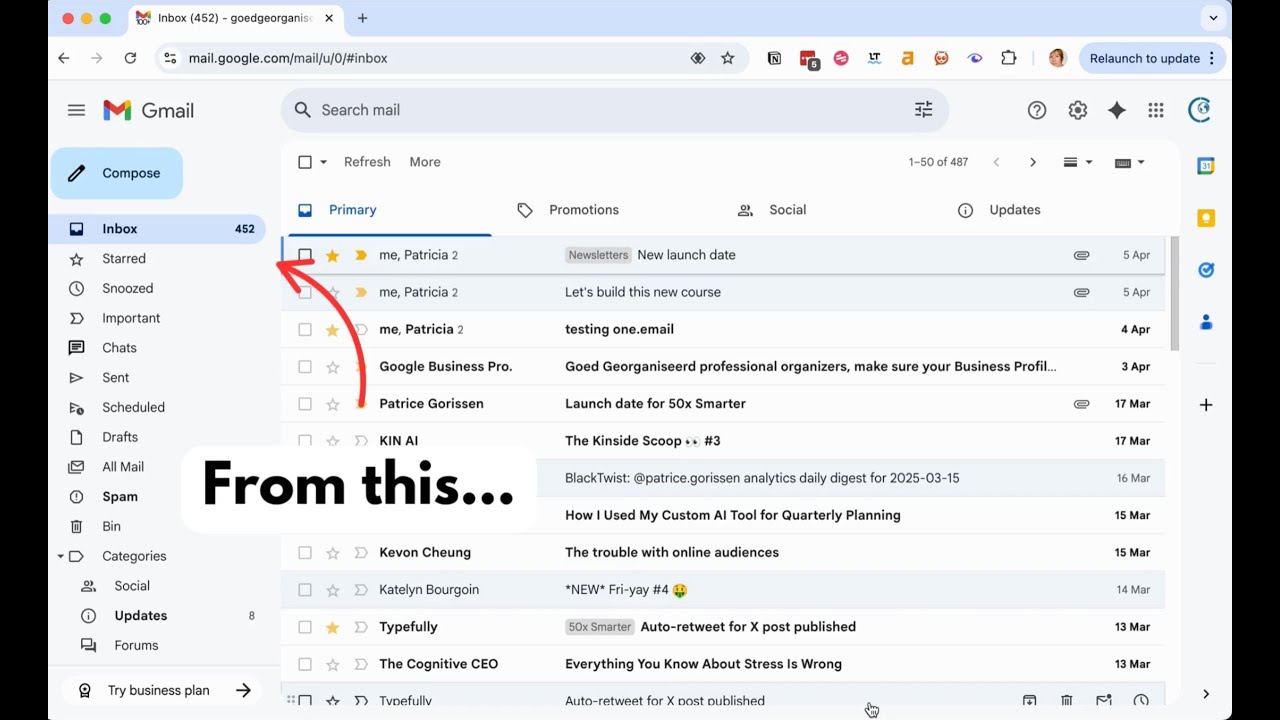Image resolution: width=1280 pixels, height=720 pixels.
Task: Open Gmail settings gear icon
Action: [x=1077, y=110]
